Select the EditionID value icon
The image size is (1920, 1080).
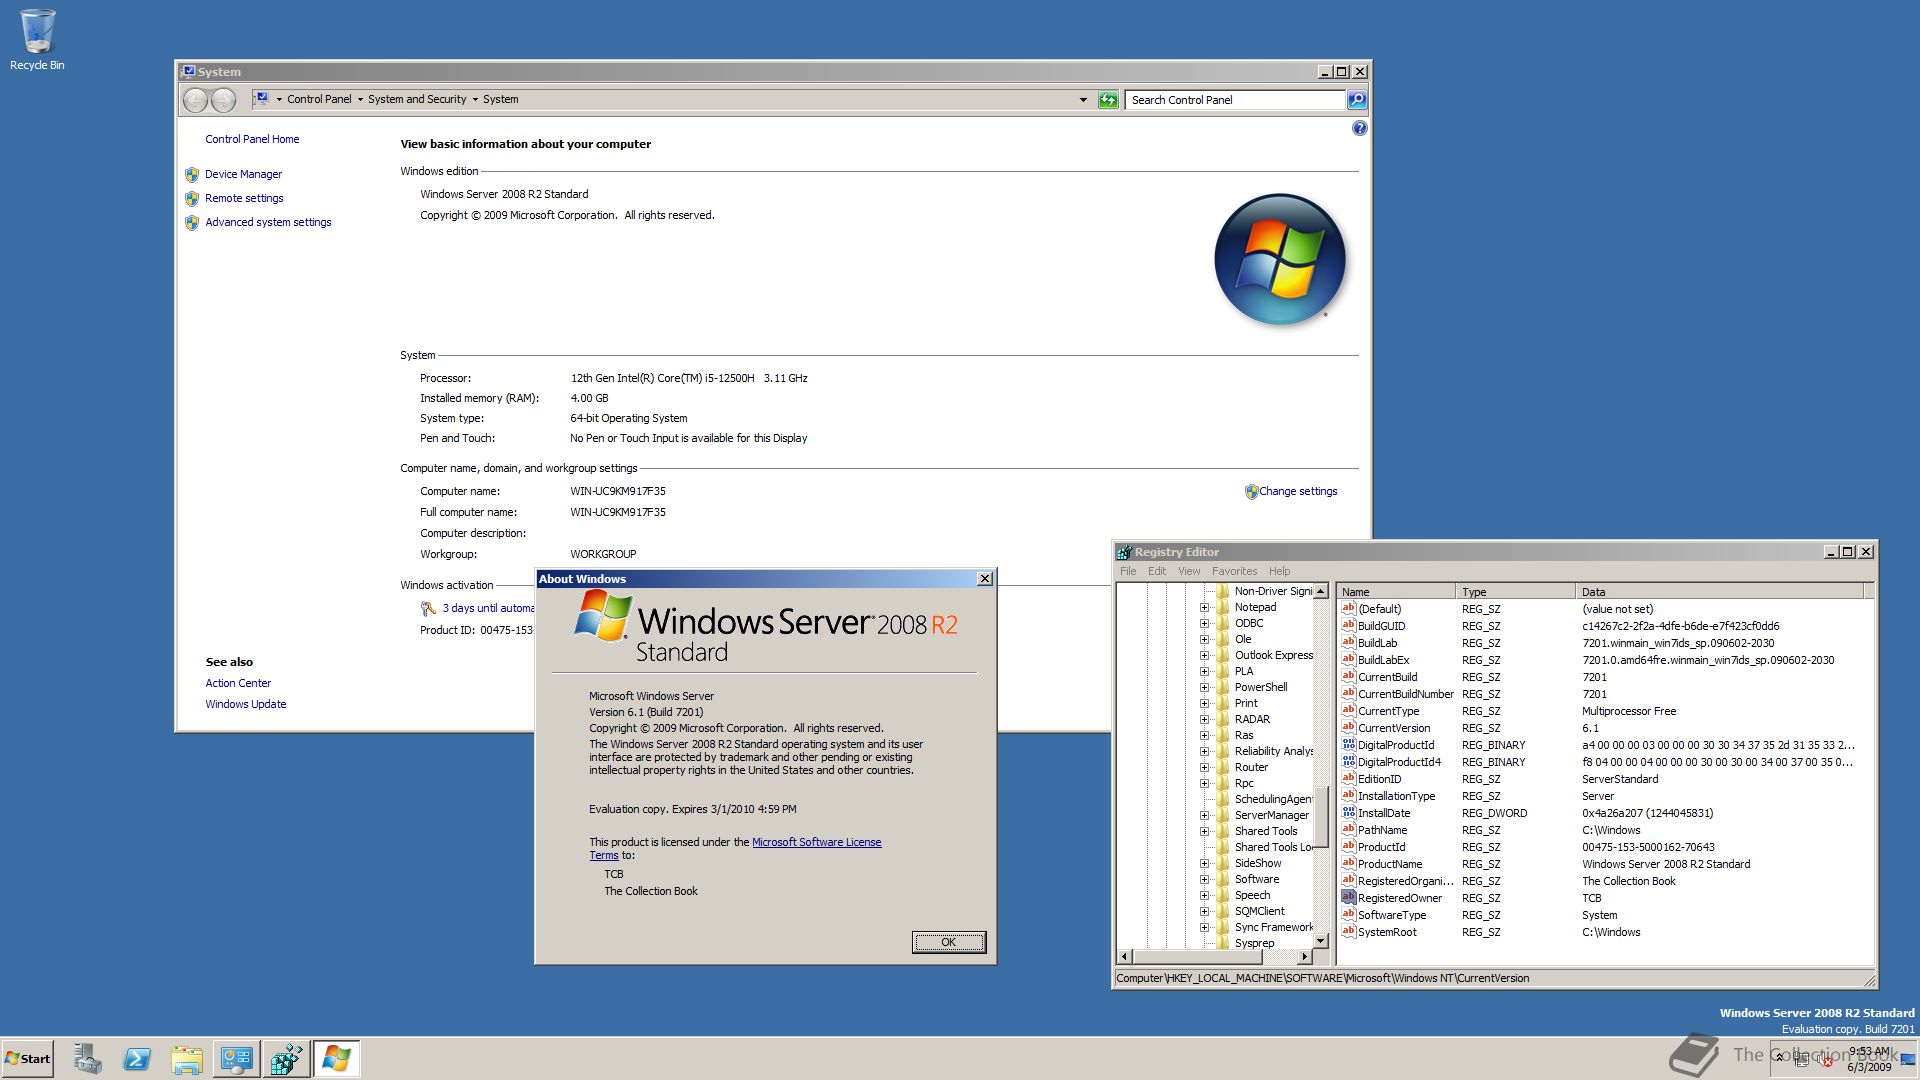(x=1348, y=778)
